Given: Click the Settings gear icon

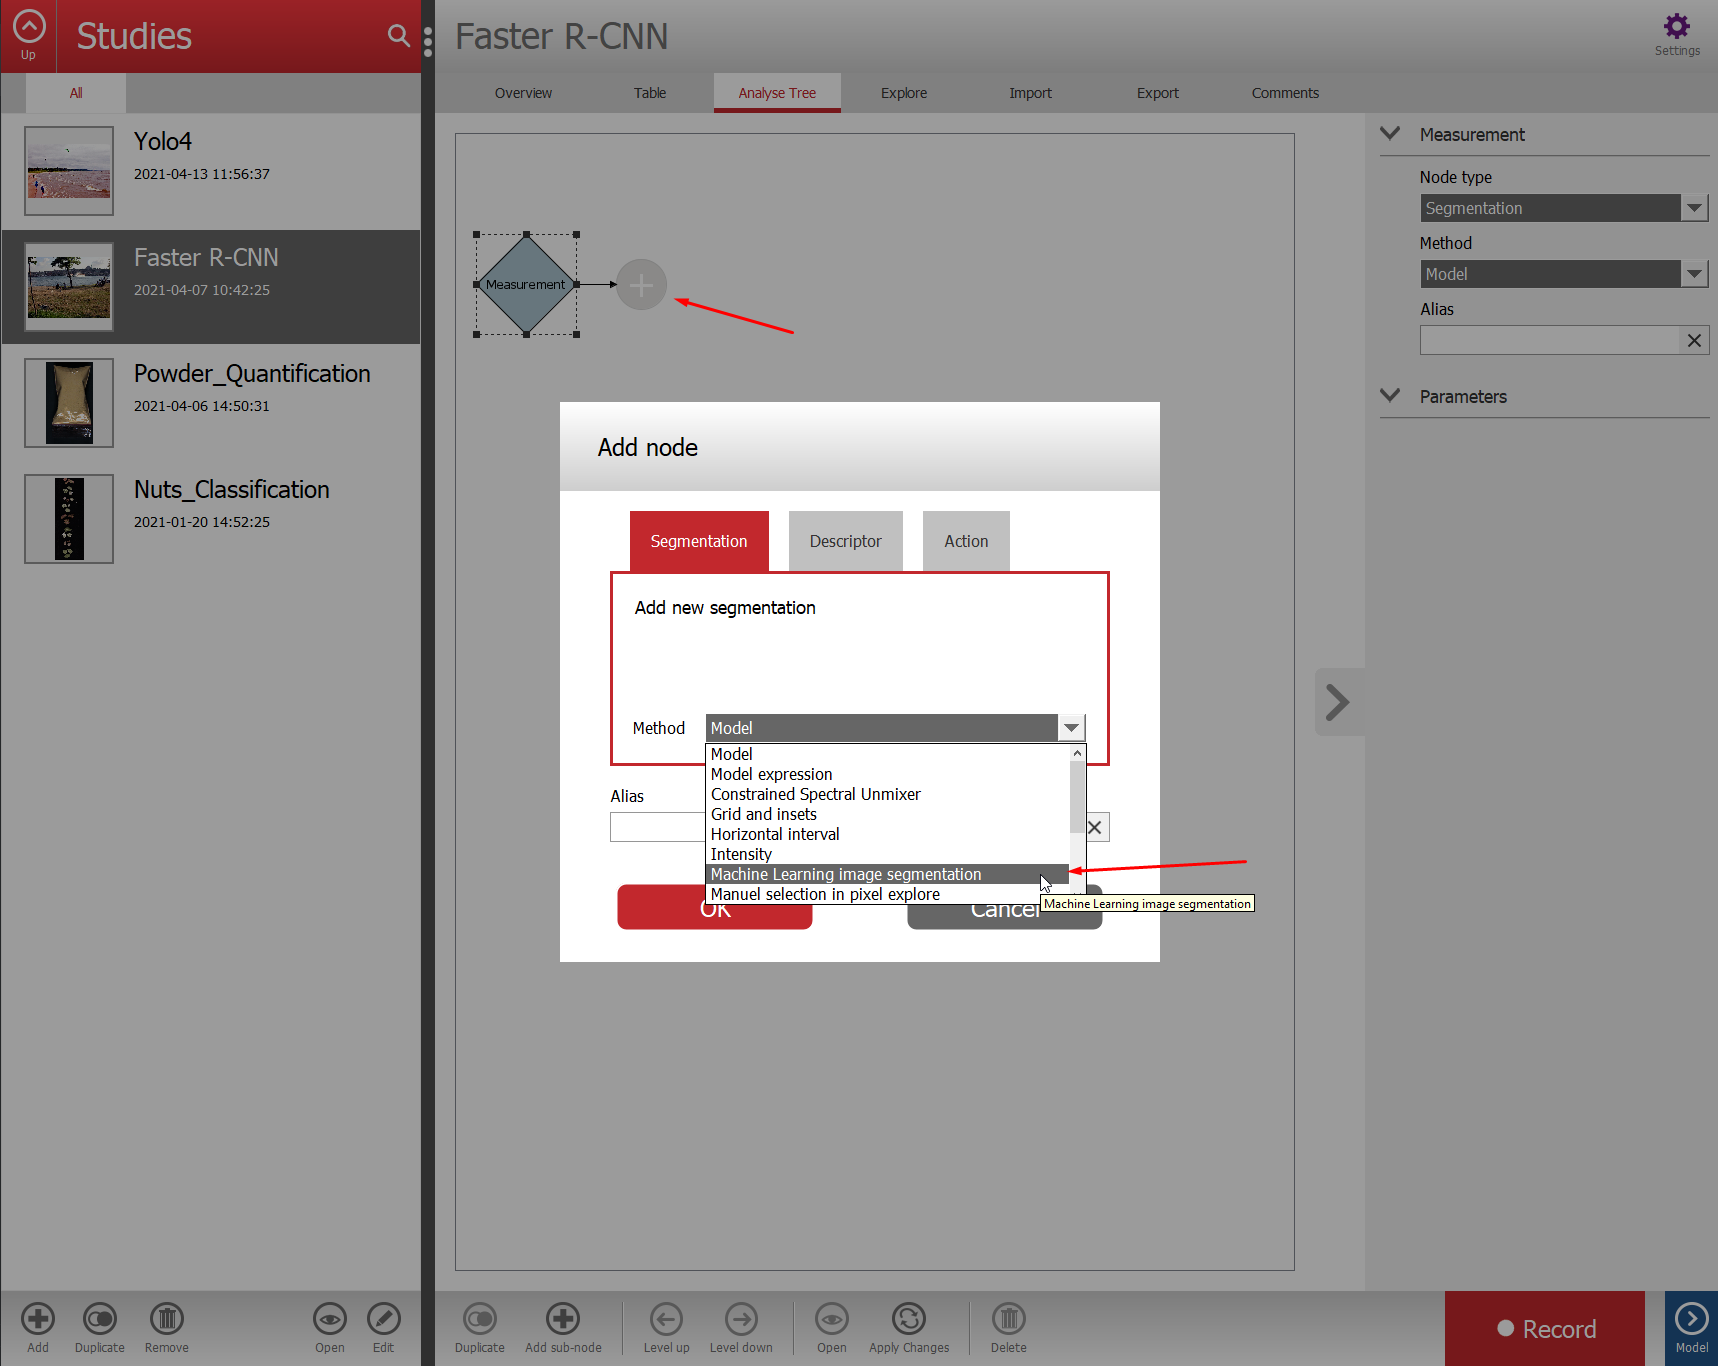Looking at the screenshot, I should pos(1676,27).
